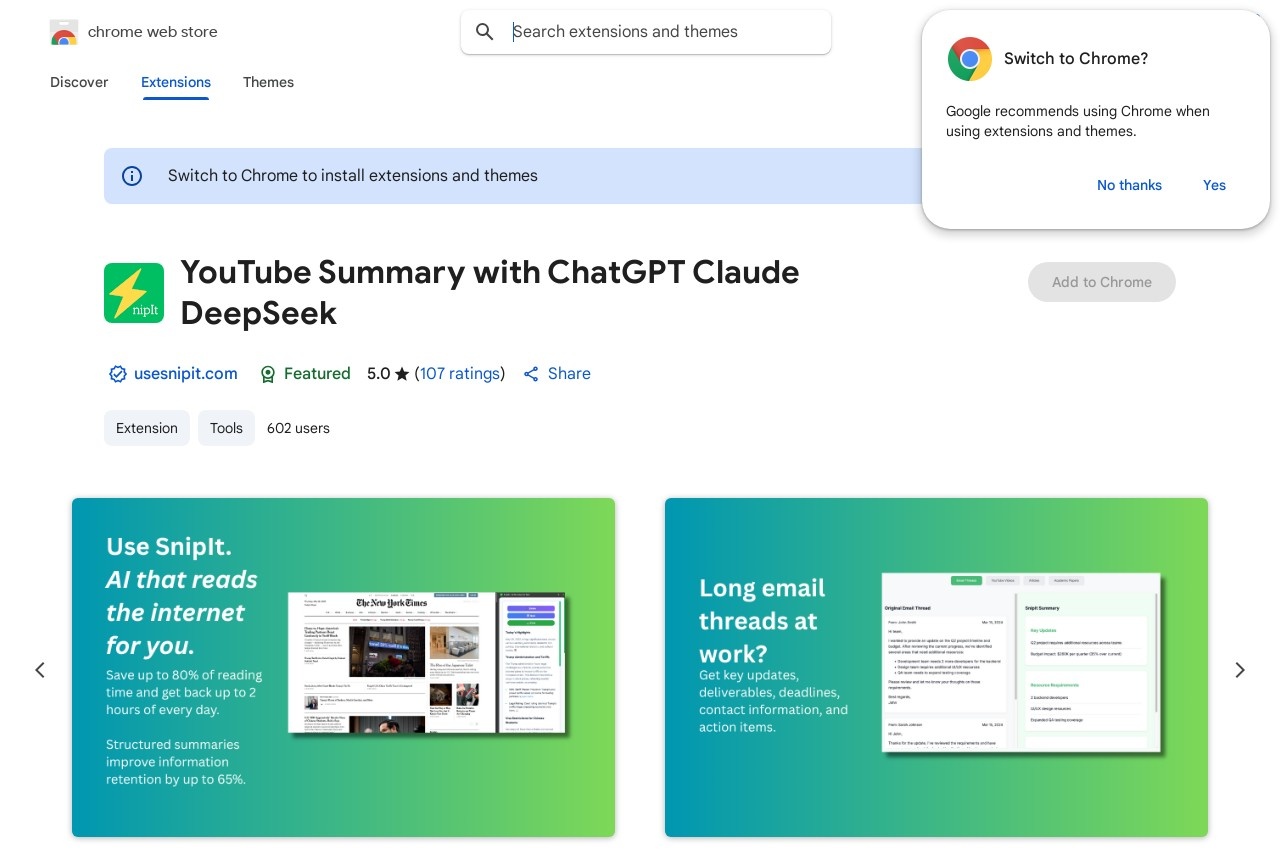Click the SnipIt extension logo
The width and height of the screenshot is (1280, 853).
click(x=134, y=293)
